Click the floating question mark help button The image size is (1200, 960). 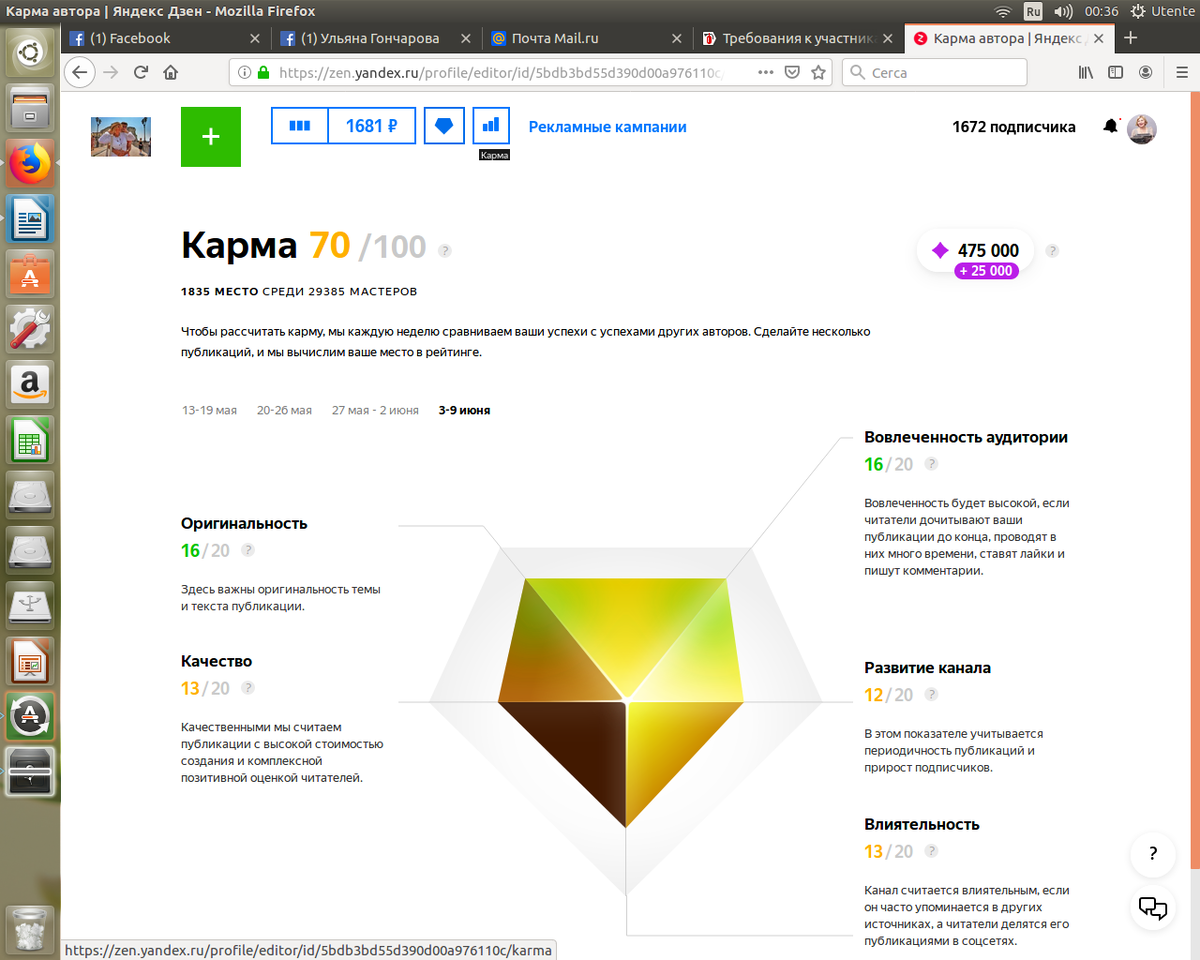click(x=1153, y=855)
